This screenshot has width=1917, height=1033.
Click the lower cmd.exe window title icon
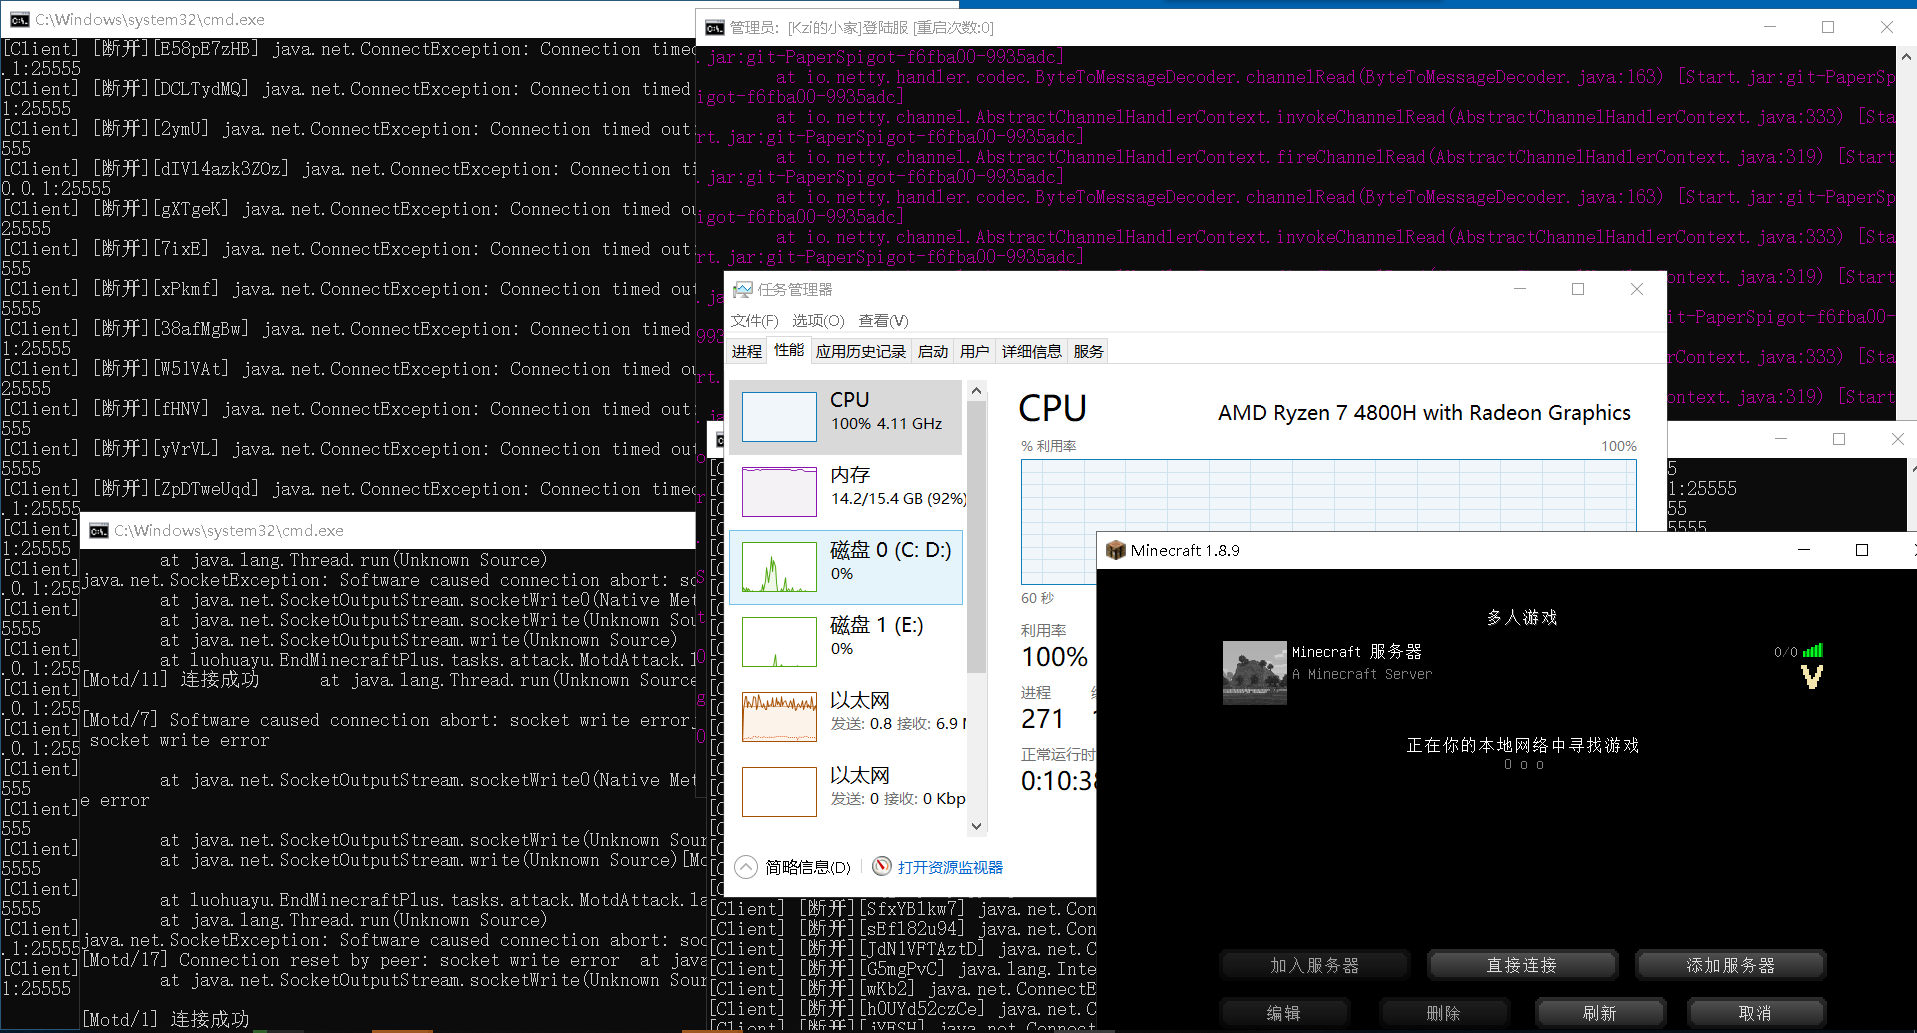pyautogui.click(x=98, y=530)
